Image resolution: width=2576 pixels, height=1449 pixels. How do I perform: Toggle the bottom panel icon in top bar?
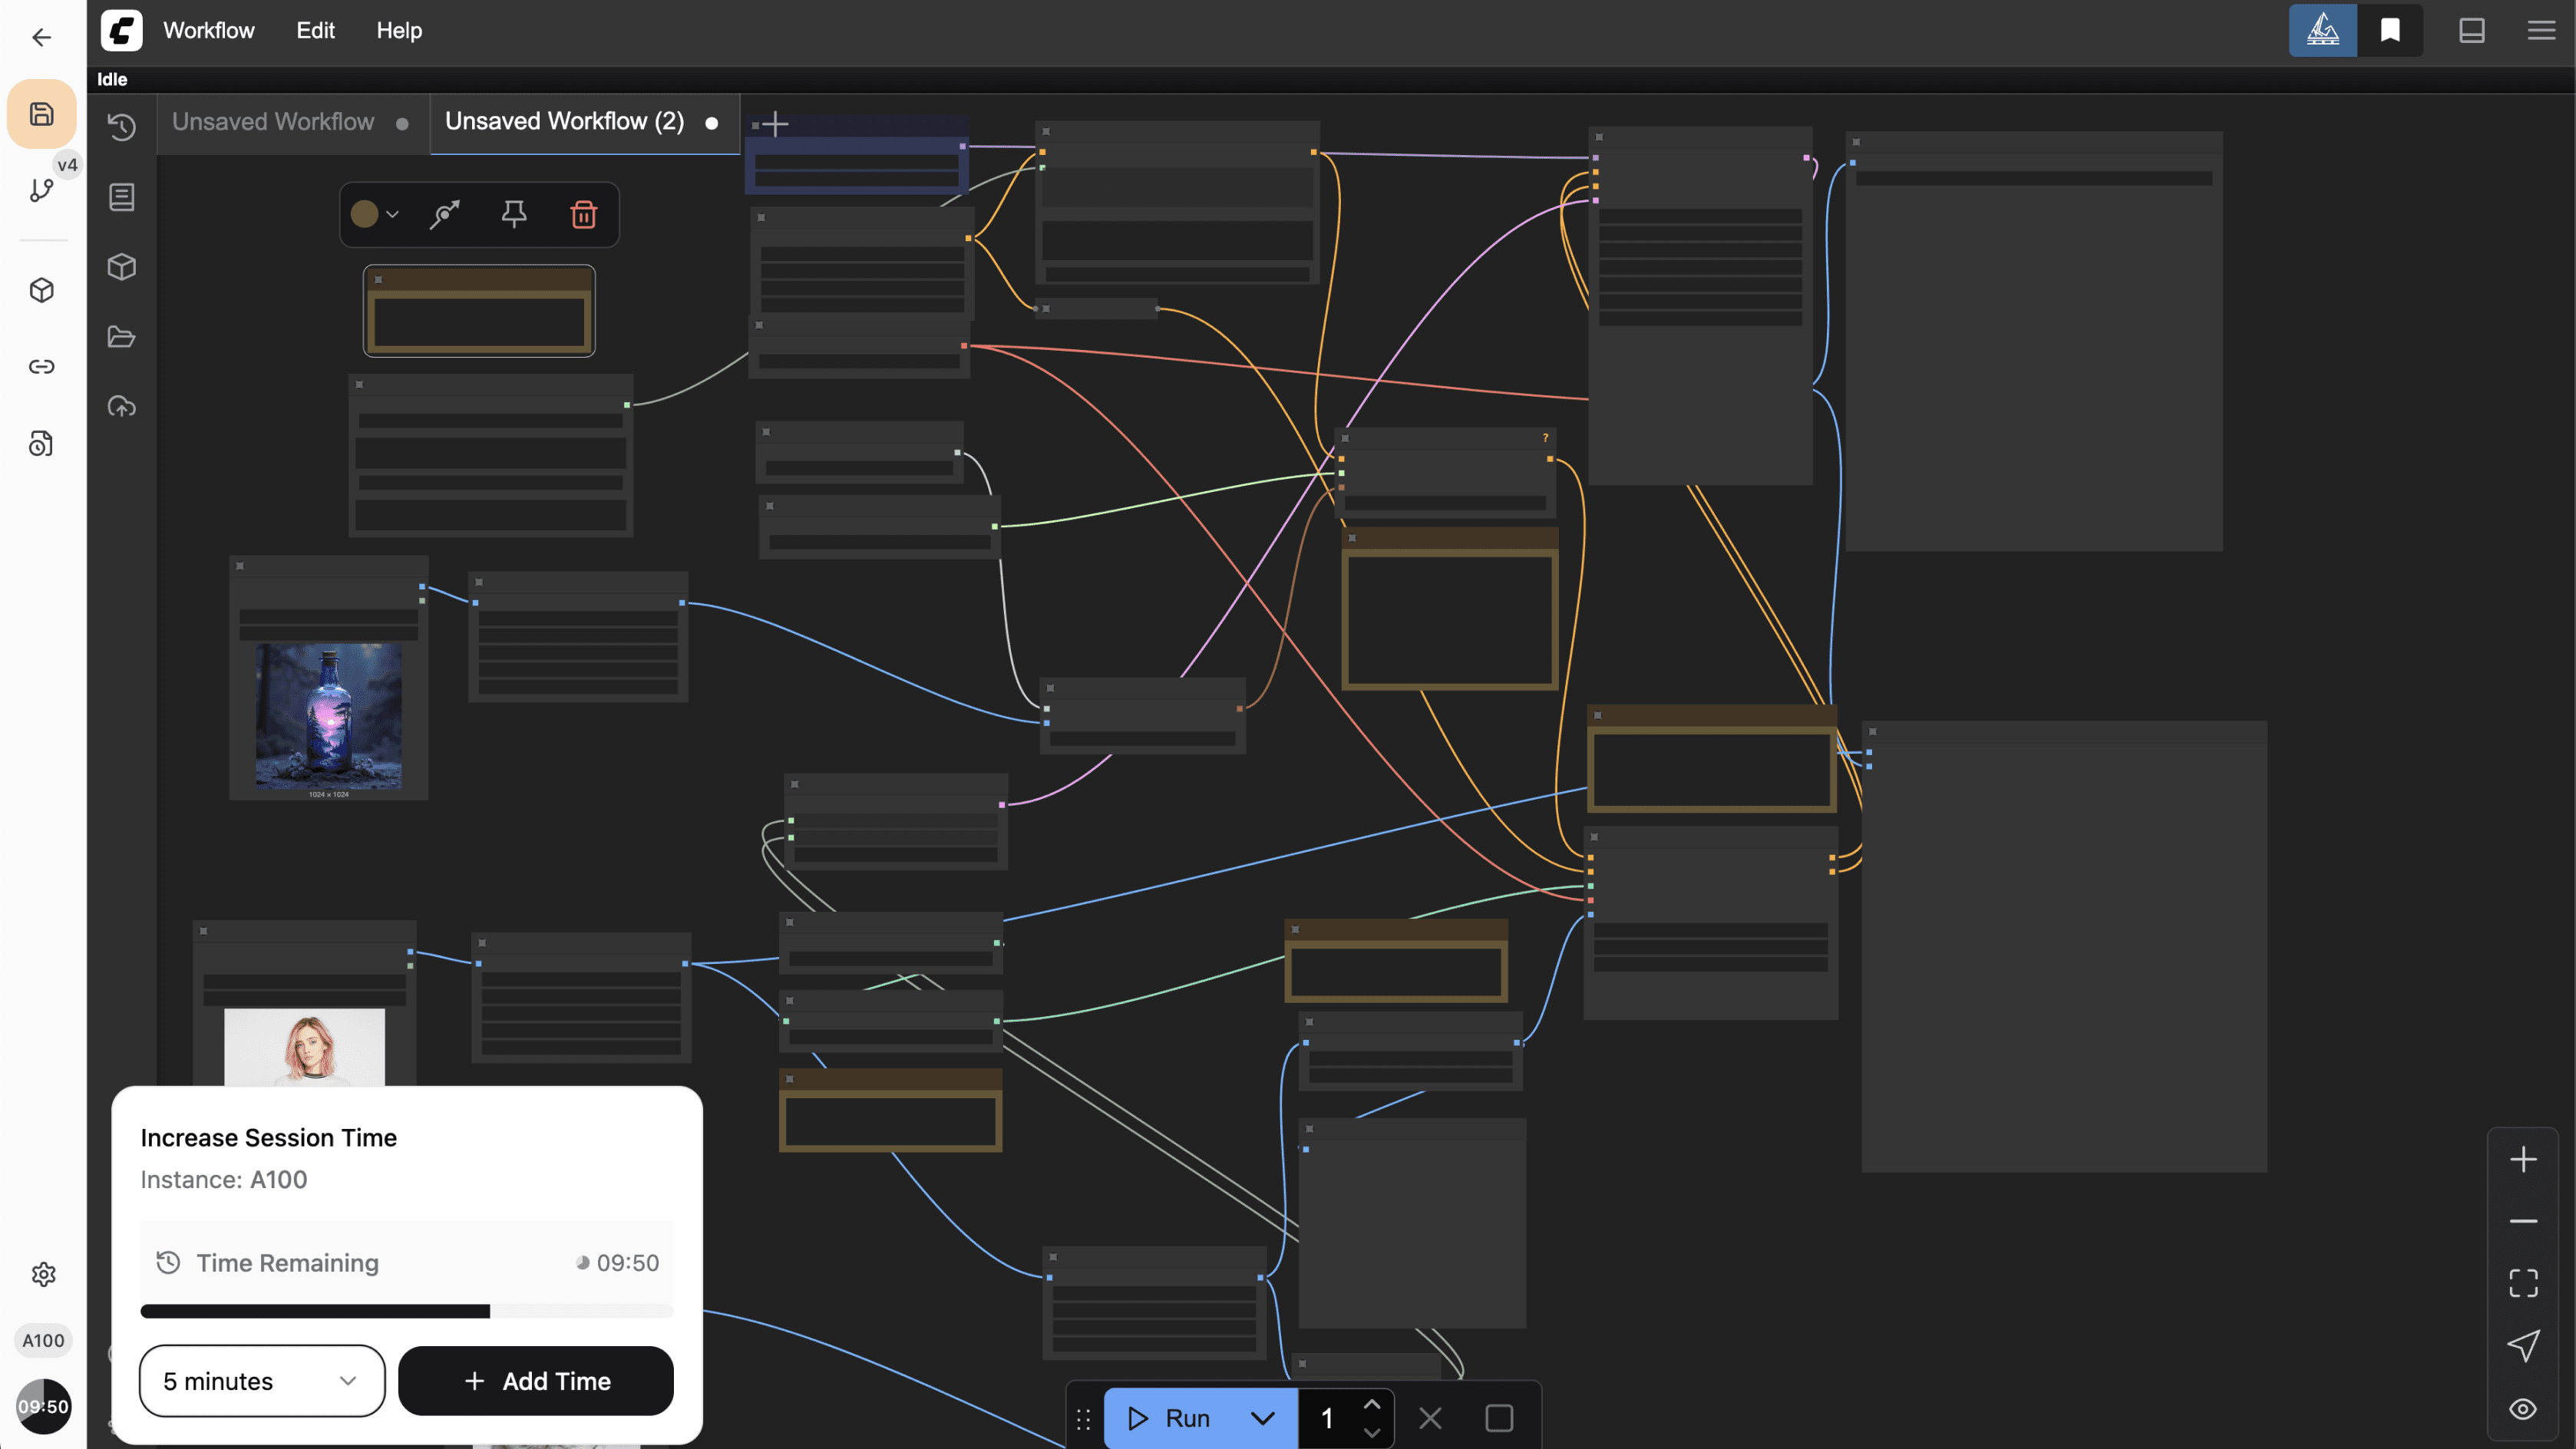pos(2471,30)
